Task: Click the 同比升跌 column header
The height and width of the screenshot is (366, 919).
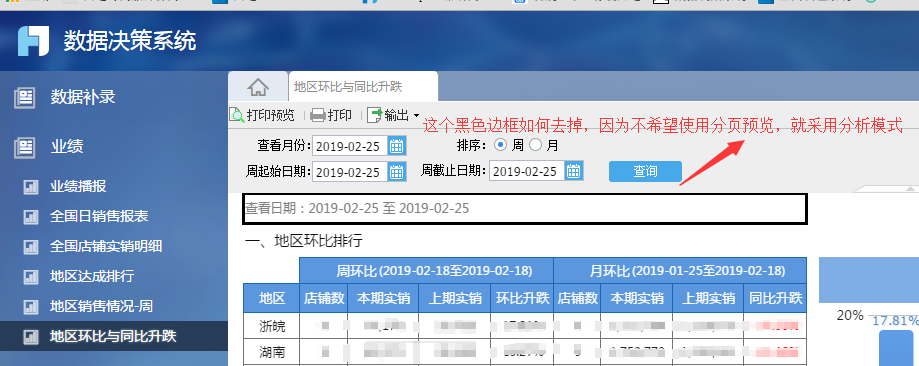Action: 775,298
